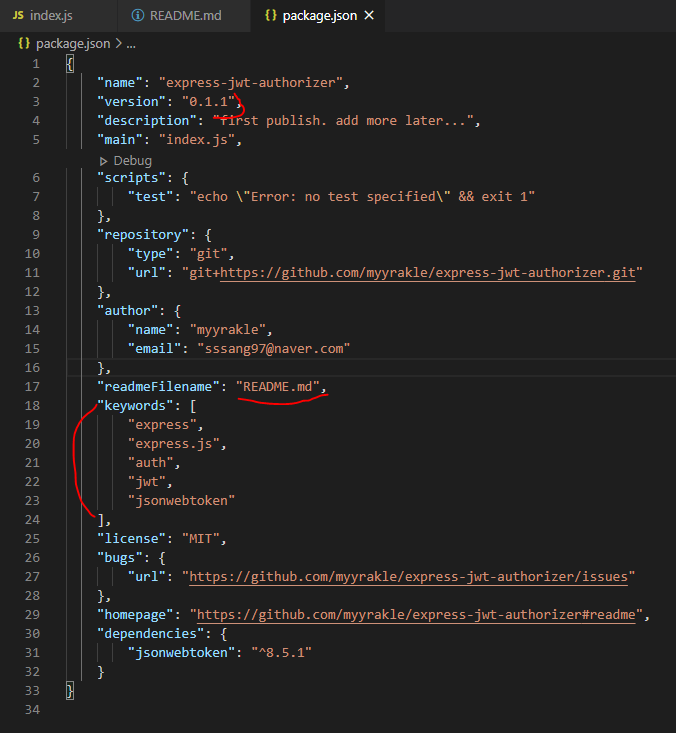This screenshot has width=676, height=733.
Task: Click the "0.1.1" version string
Action: point(207,101)
